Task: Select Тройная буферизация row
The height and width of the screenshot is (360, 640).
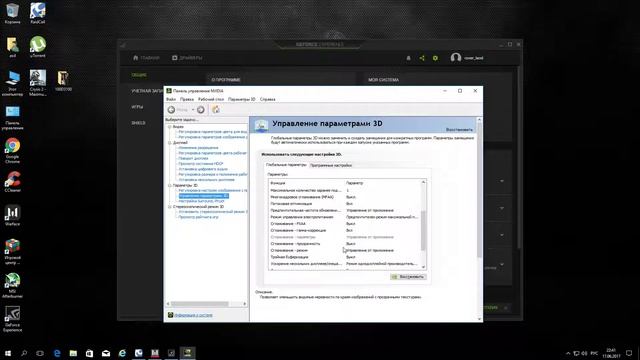Action: (x=345, y=257)
